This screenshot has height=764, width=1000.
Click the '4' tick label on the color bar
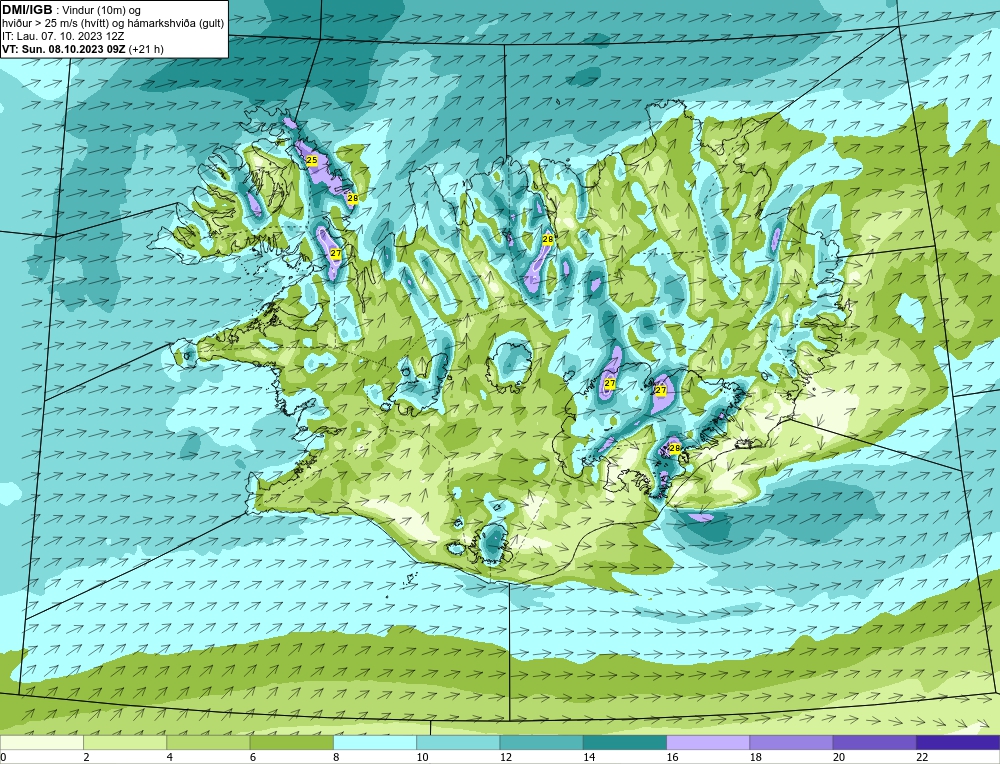tap(170, 757)
